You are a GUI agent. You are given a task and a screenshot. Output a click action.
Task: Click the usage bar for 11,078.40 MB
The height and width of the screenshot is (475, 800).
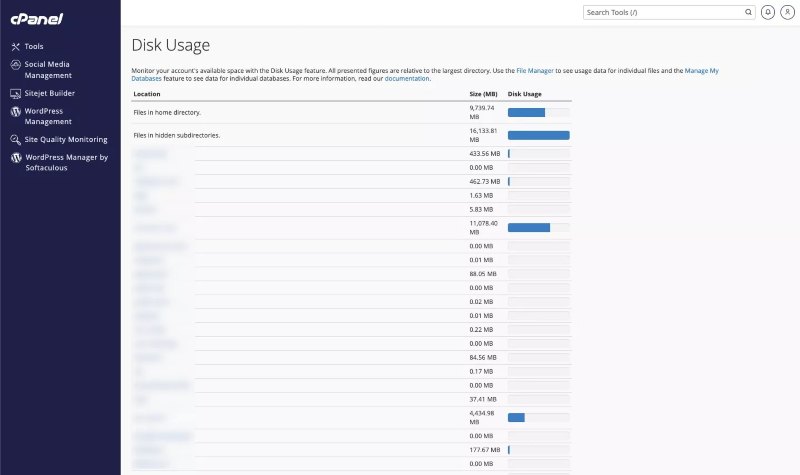pyautogui.click(x=538, y=228)
